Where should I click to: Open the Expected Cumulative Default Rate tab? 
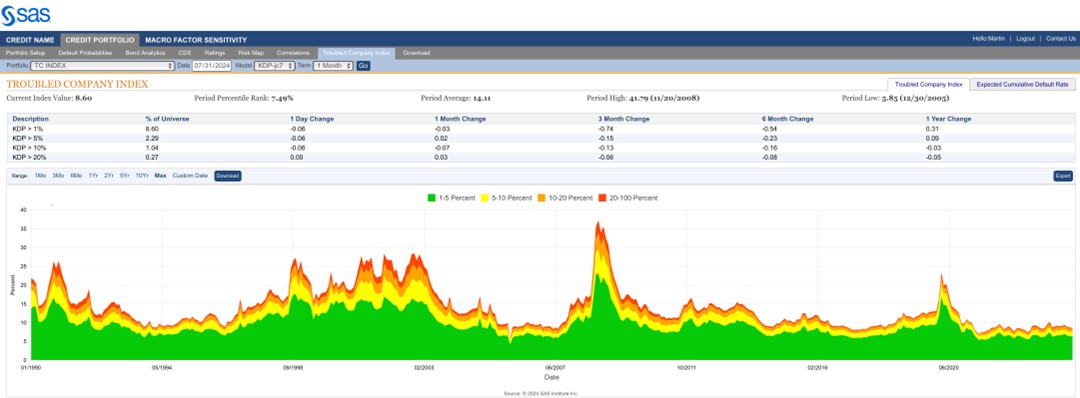(x=1022, y=84)
